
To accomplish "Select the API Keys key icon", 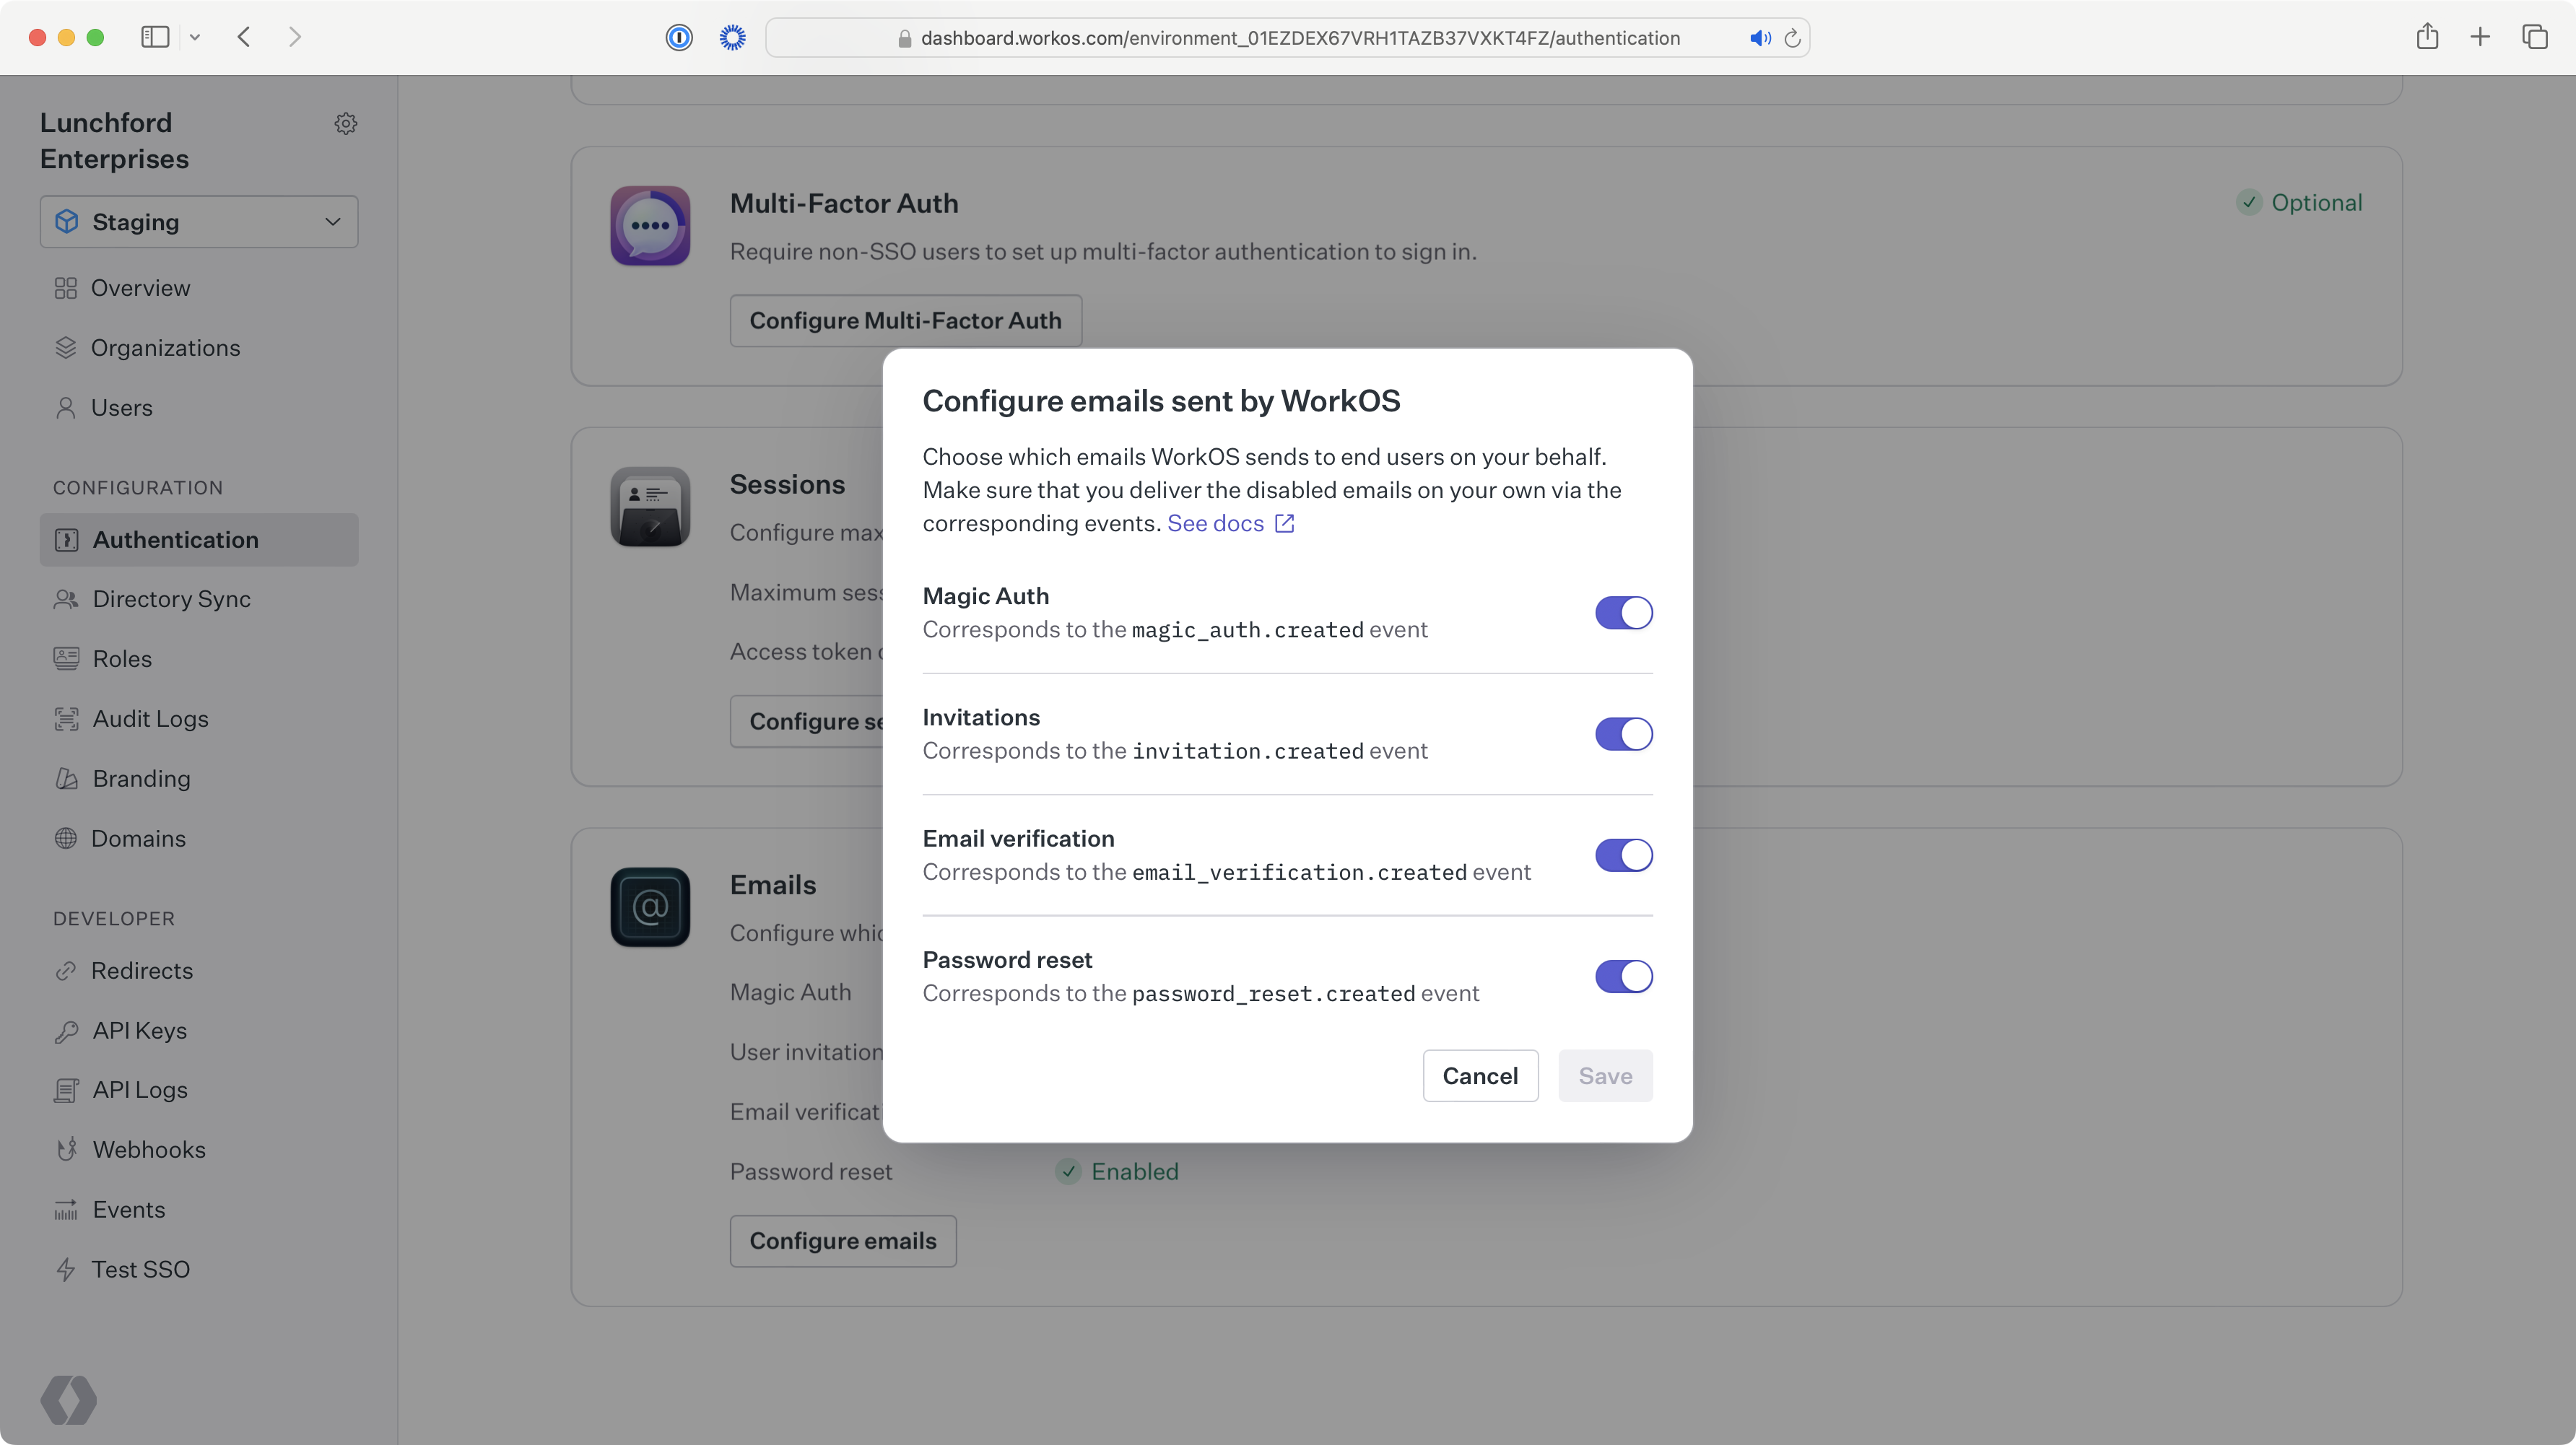I will pos(66,1030).
